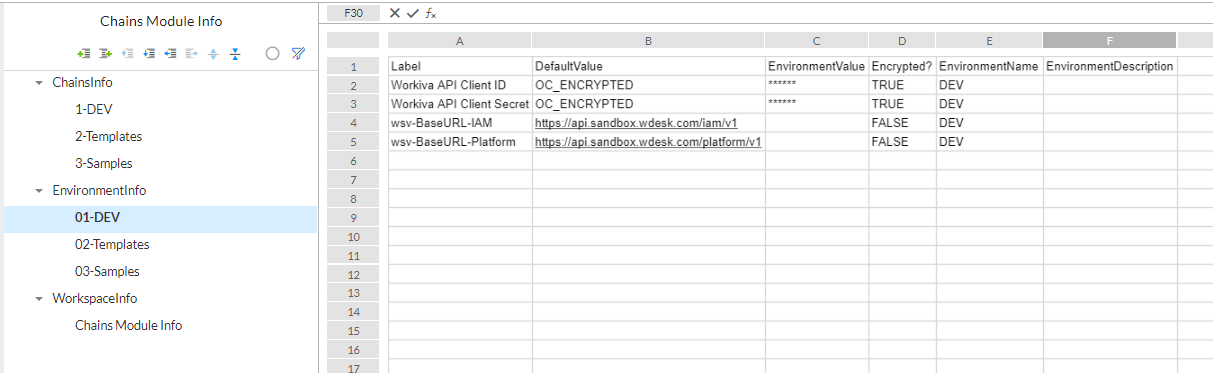
Task: Select the EnvironmentInfo outline item
Action: (99, 190)
